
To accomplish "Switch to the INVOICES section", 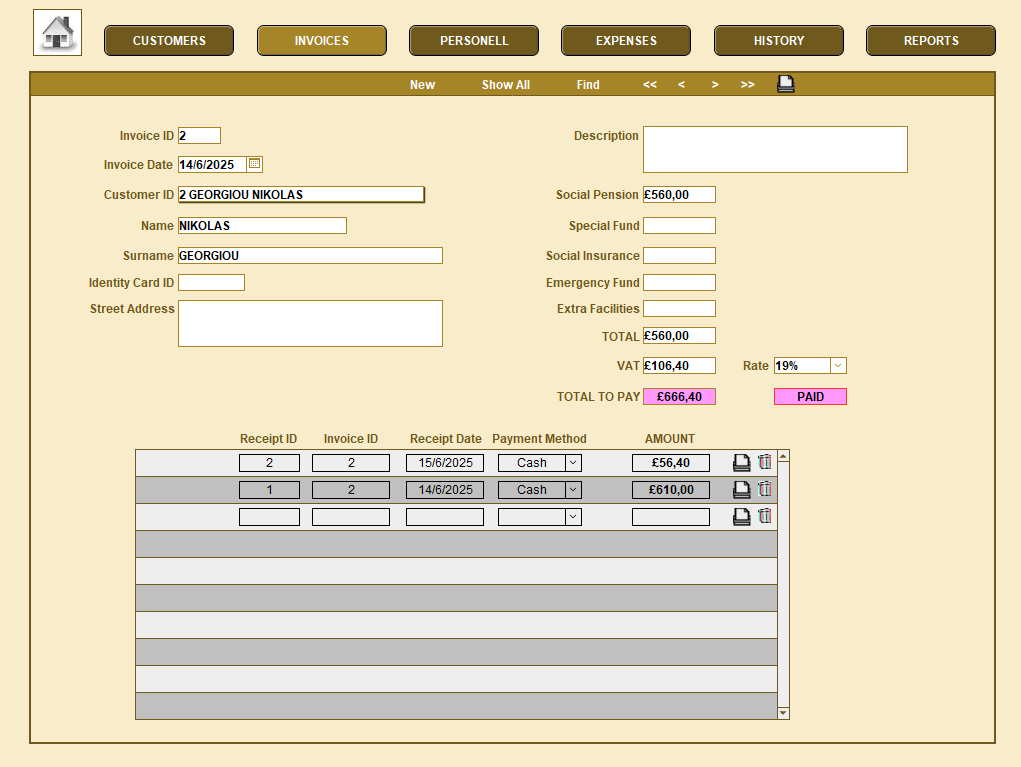I will coord(322,40).
